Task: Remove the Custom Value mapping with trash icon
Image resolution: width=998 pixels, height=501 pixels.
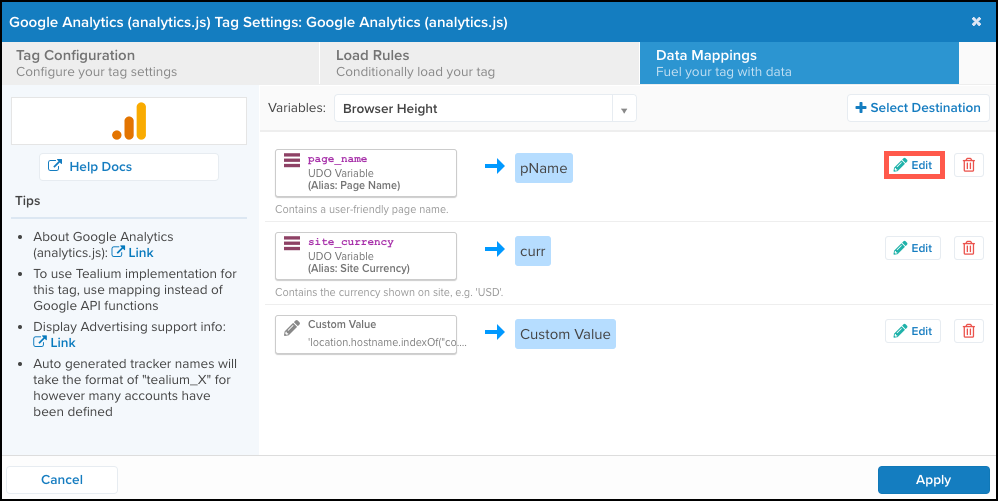Action: click(x=967, y=331)
